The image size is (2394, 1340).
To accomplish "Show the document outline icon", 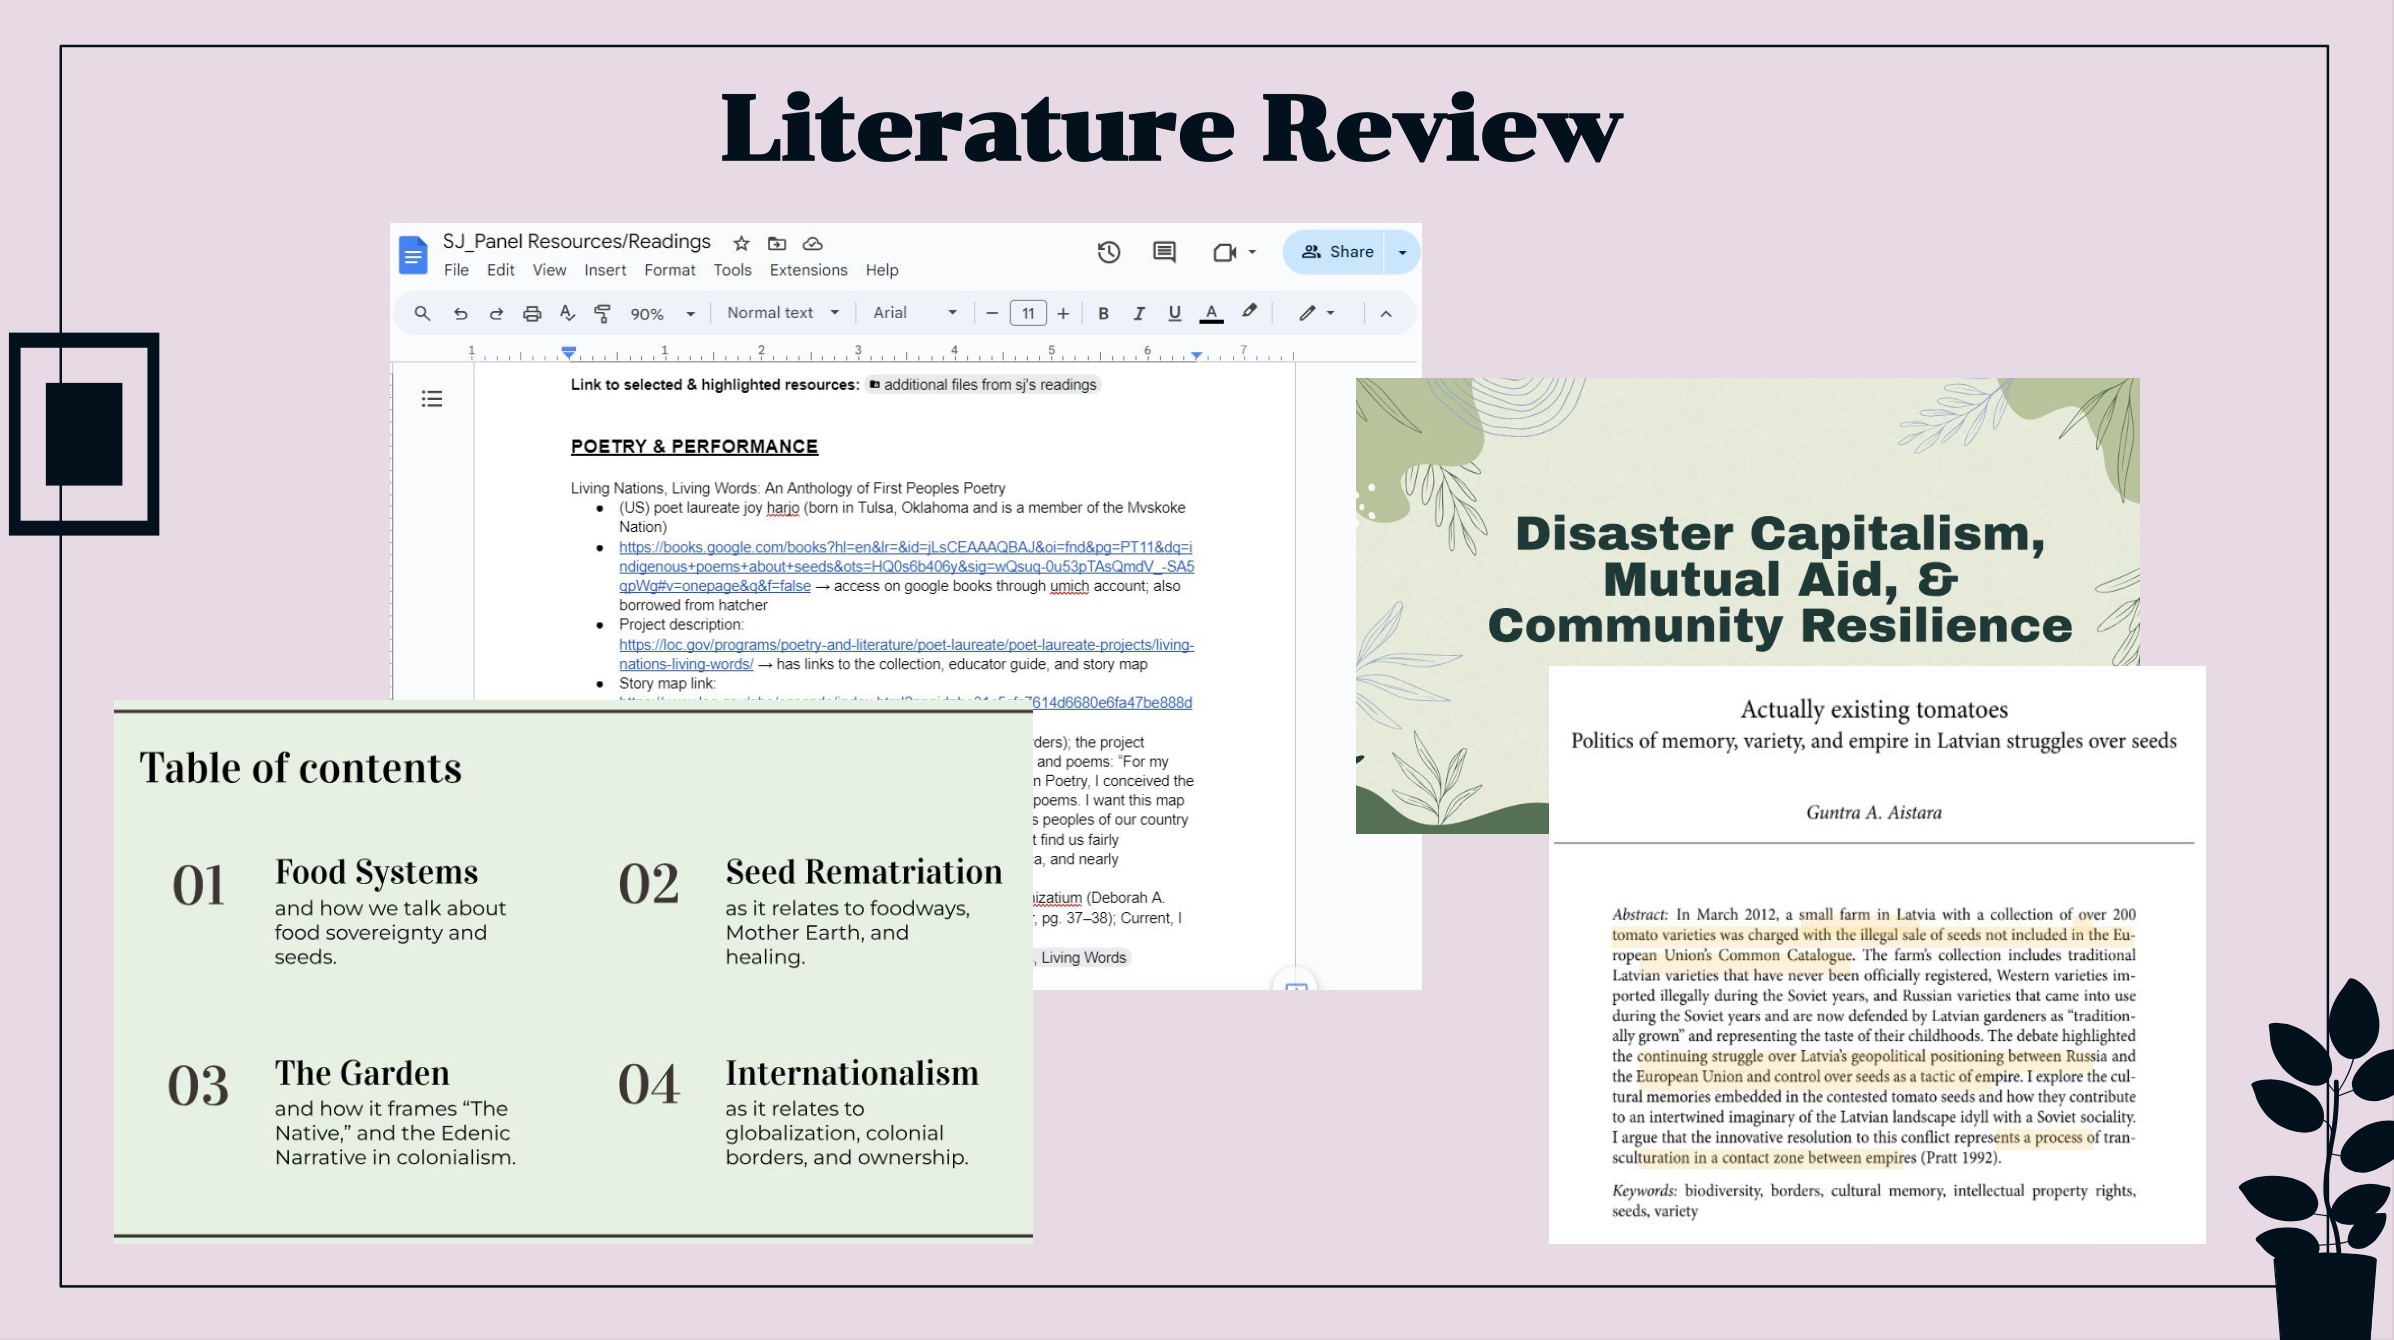I will pos(432,399).
